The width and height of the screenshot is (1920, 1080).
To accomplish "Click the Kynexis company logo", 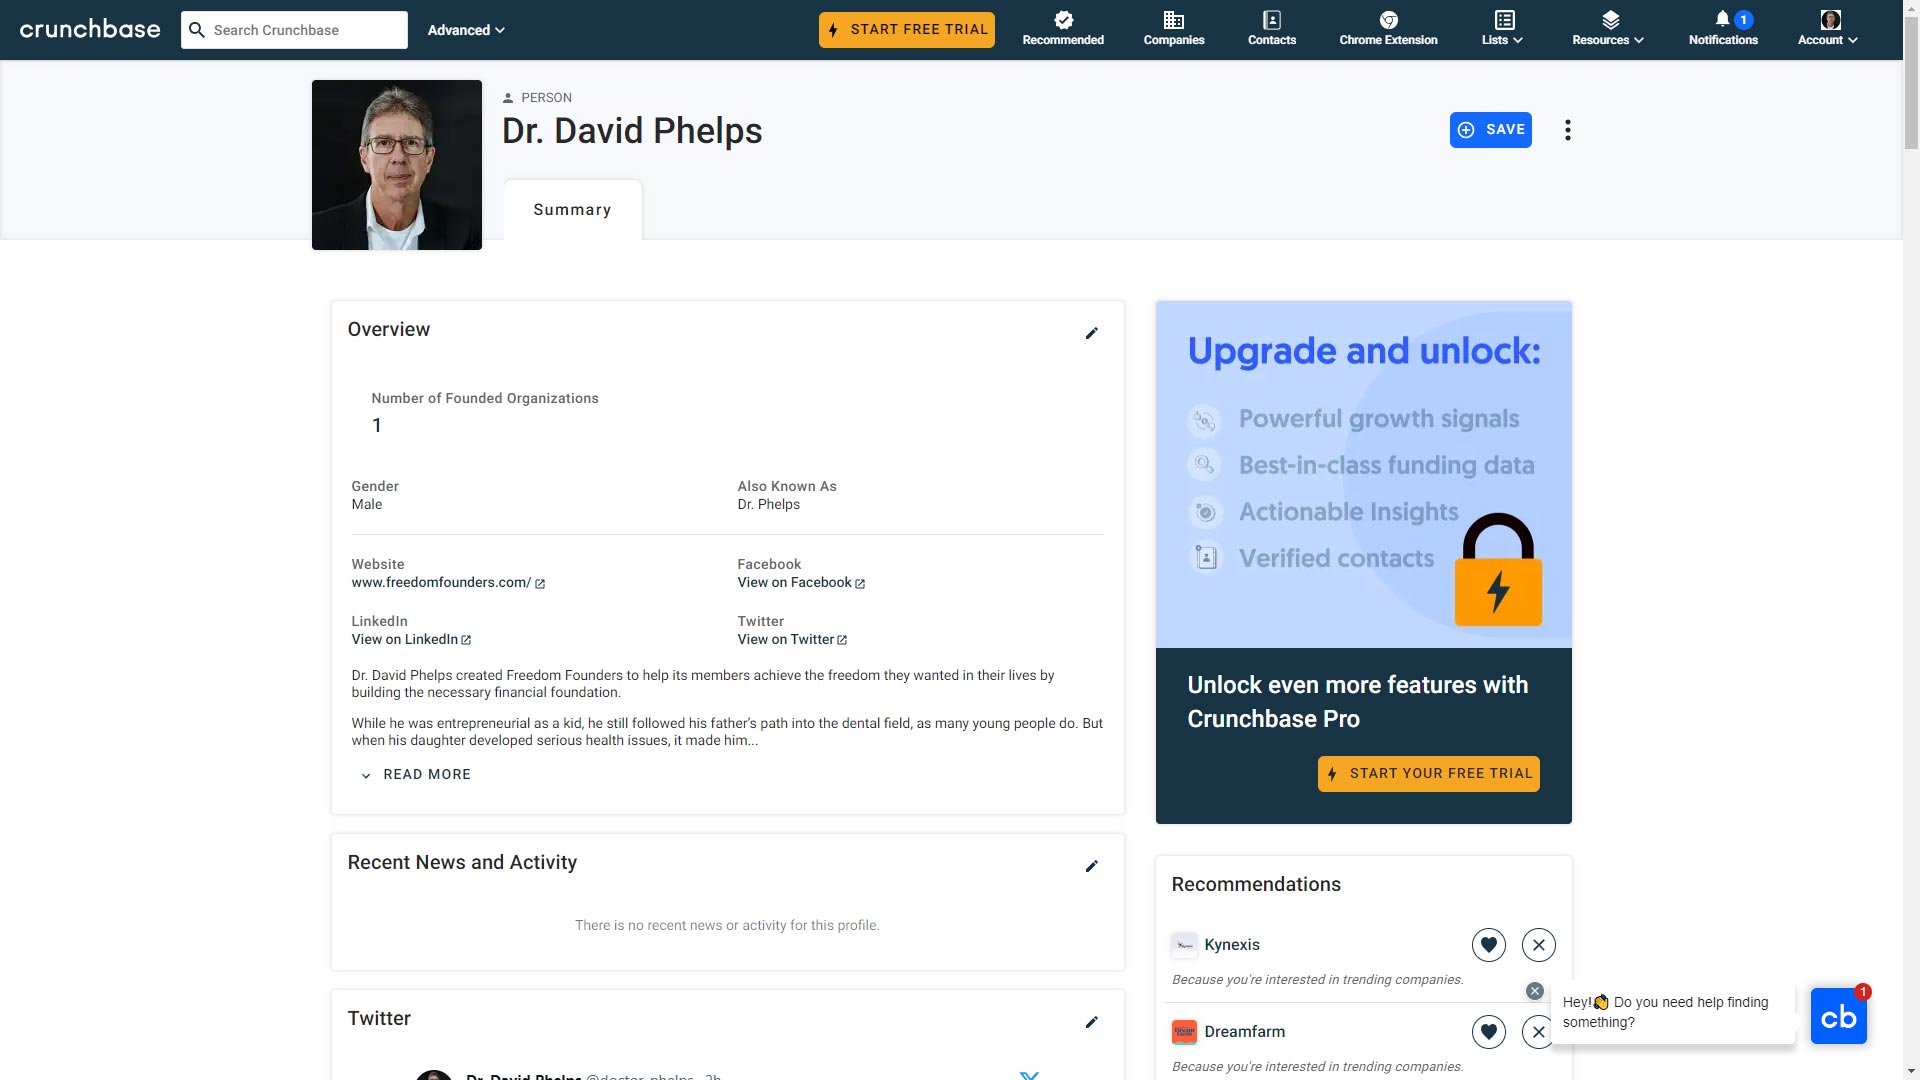I will click(1184, 945).
